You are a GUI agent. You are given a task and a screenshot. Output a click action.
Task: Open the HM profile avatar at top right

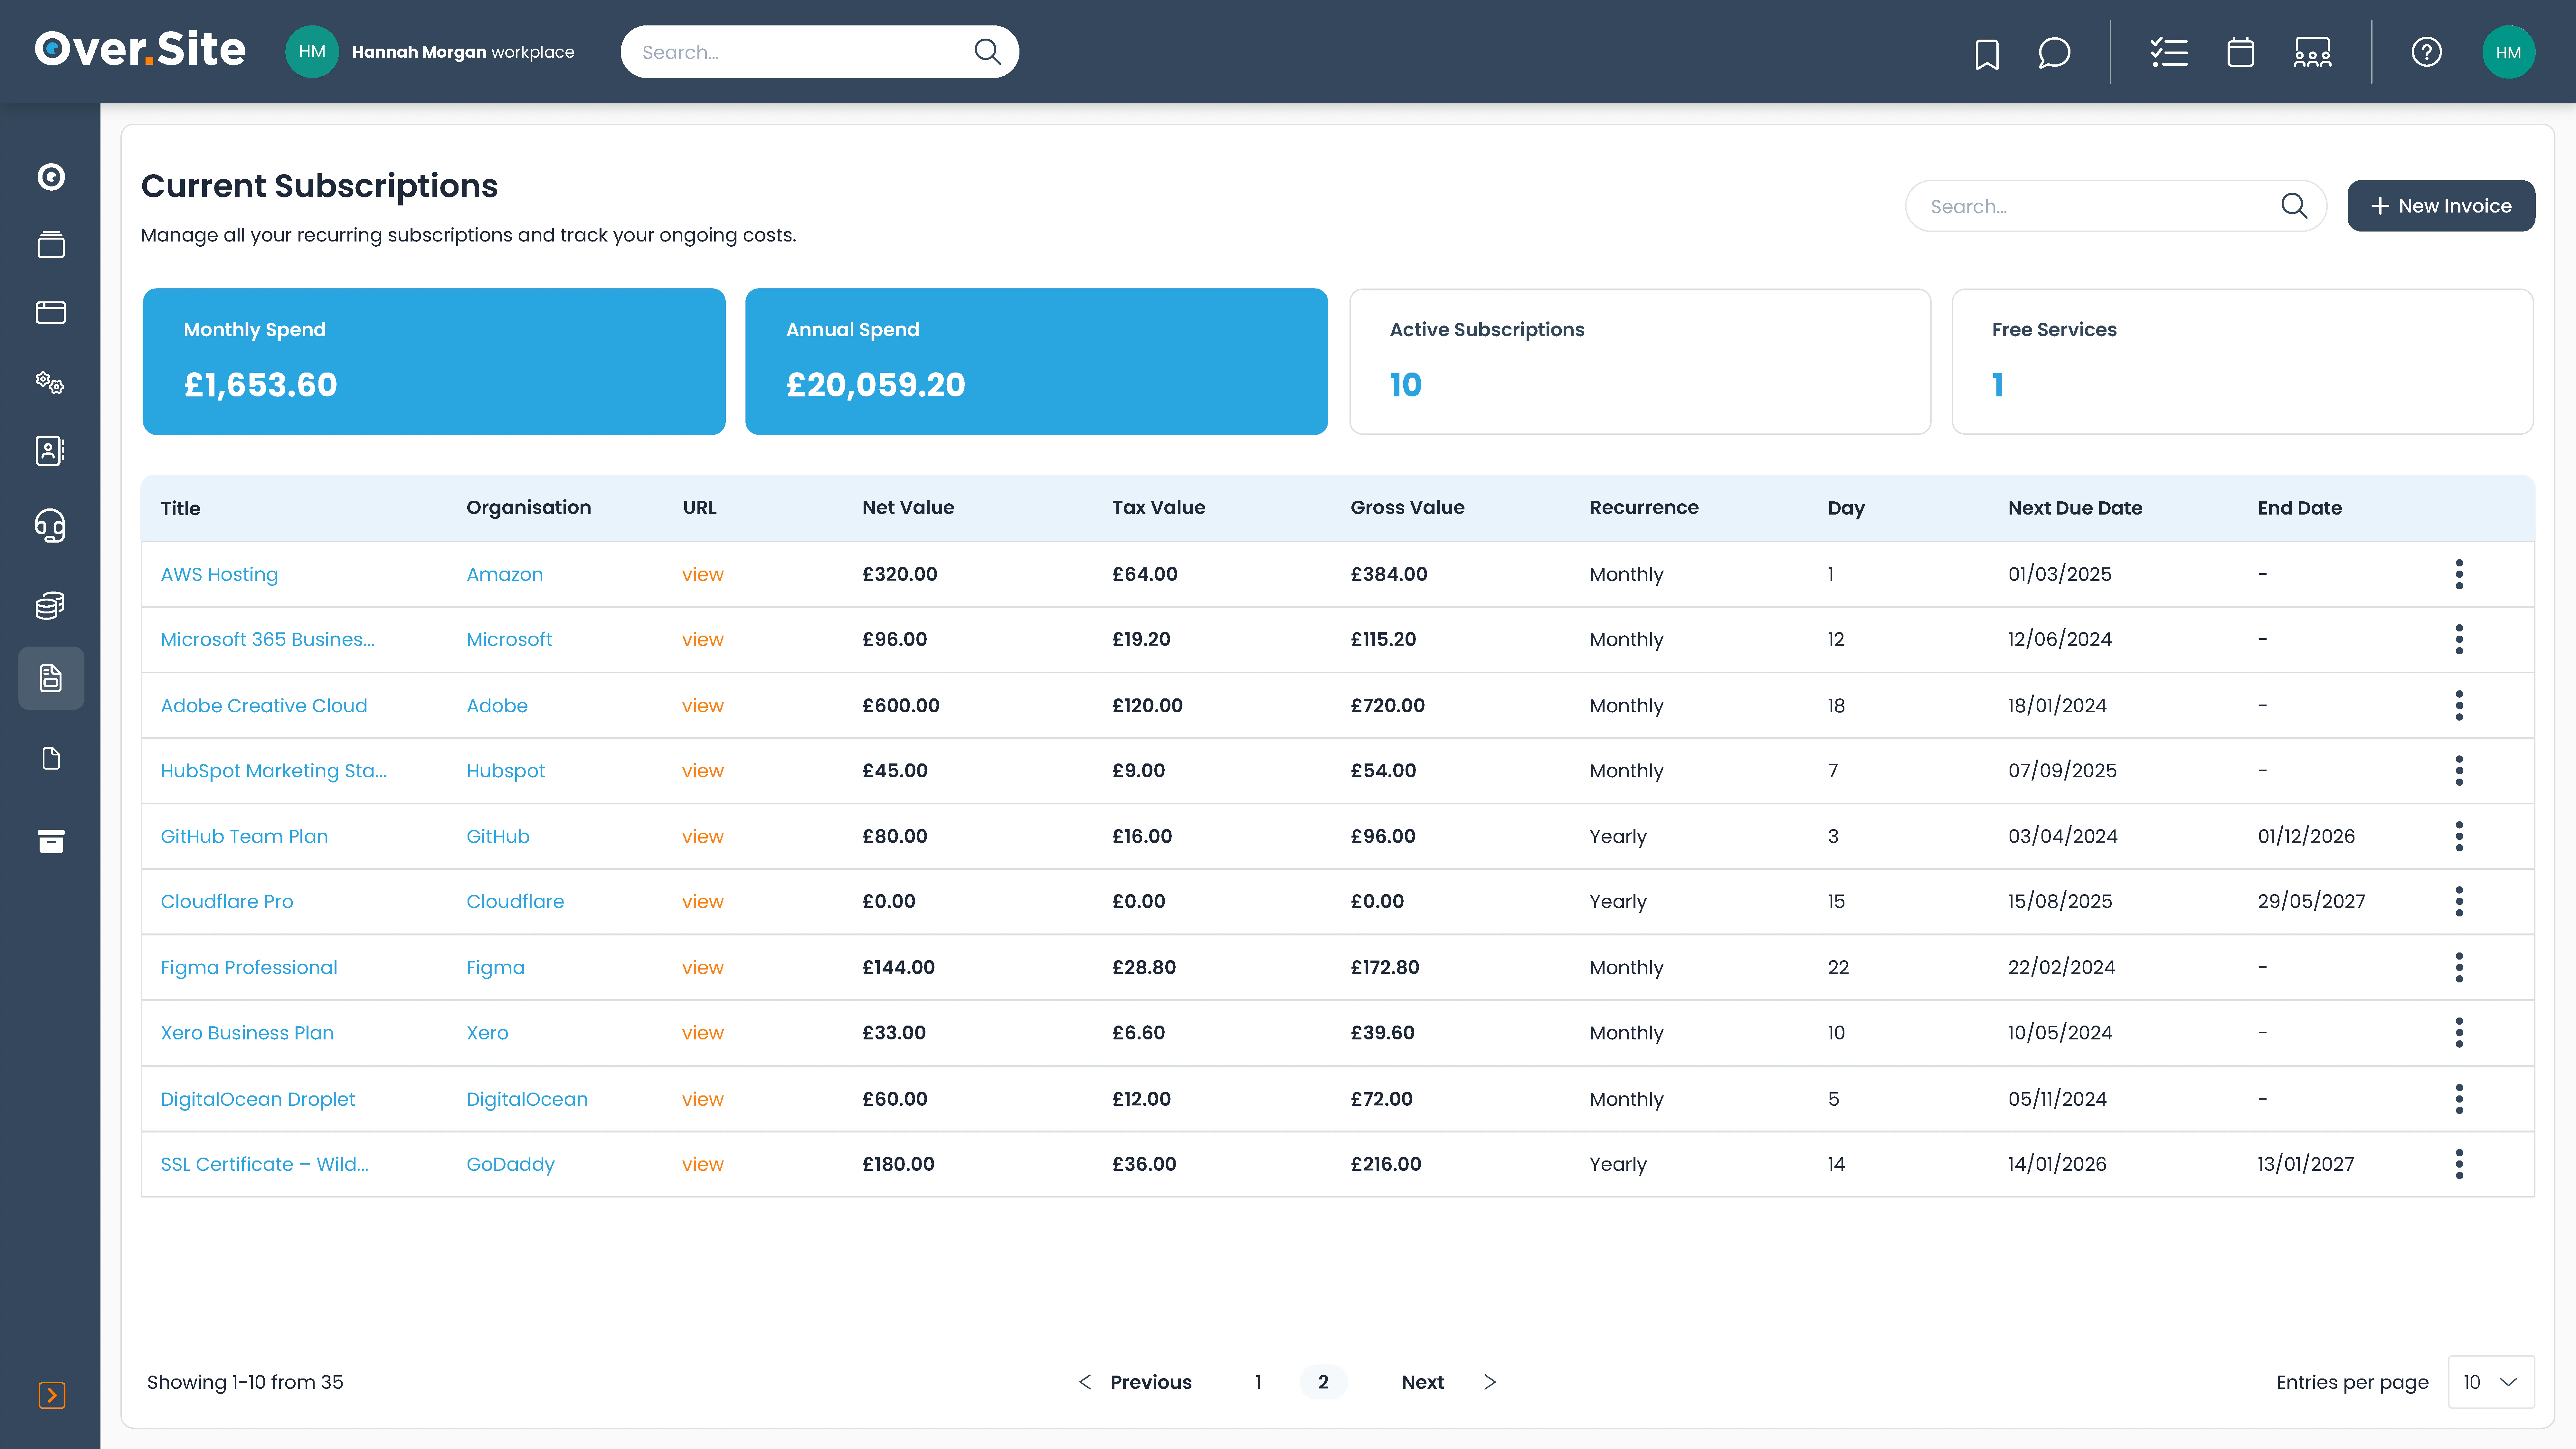[2508, 52]
